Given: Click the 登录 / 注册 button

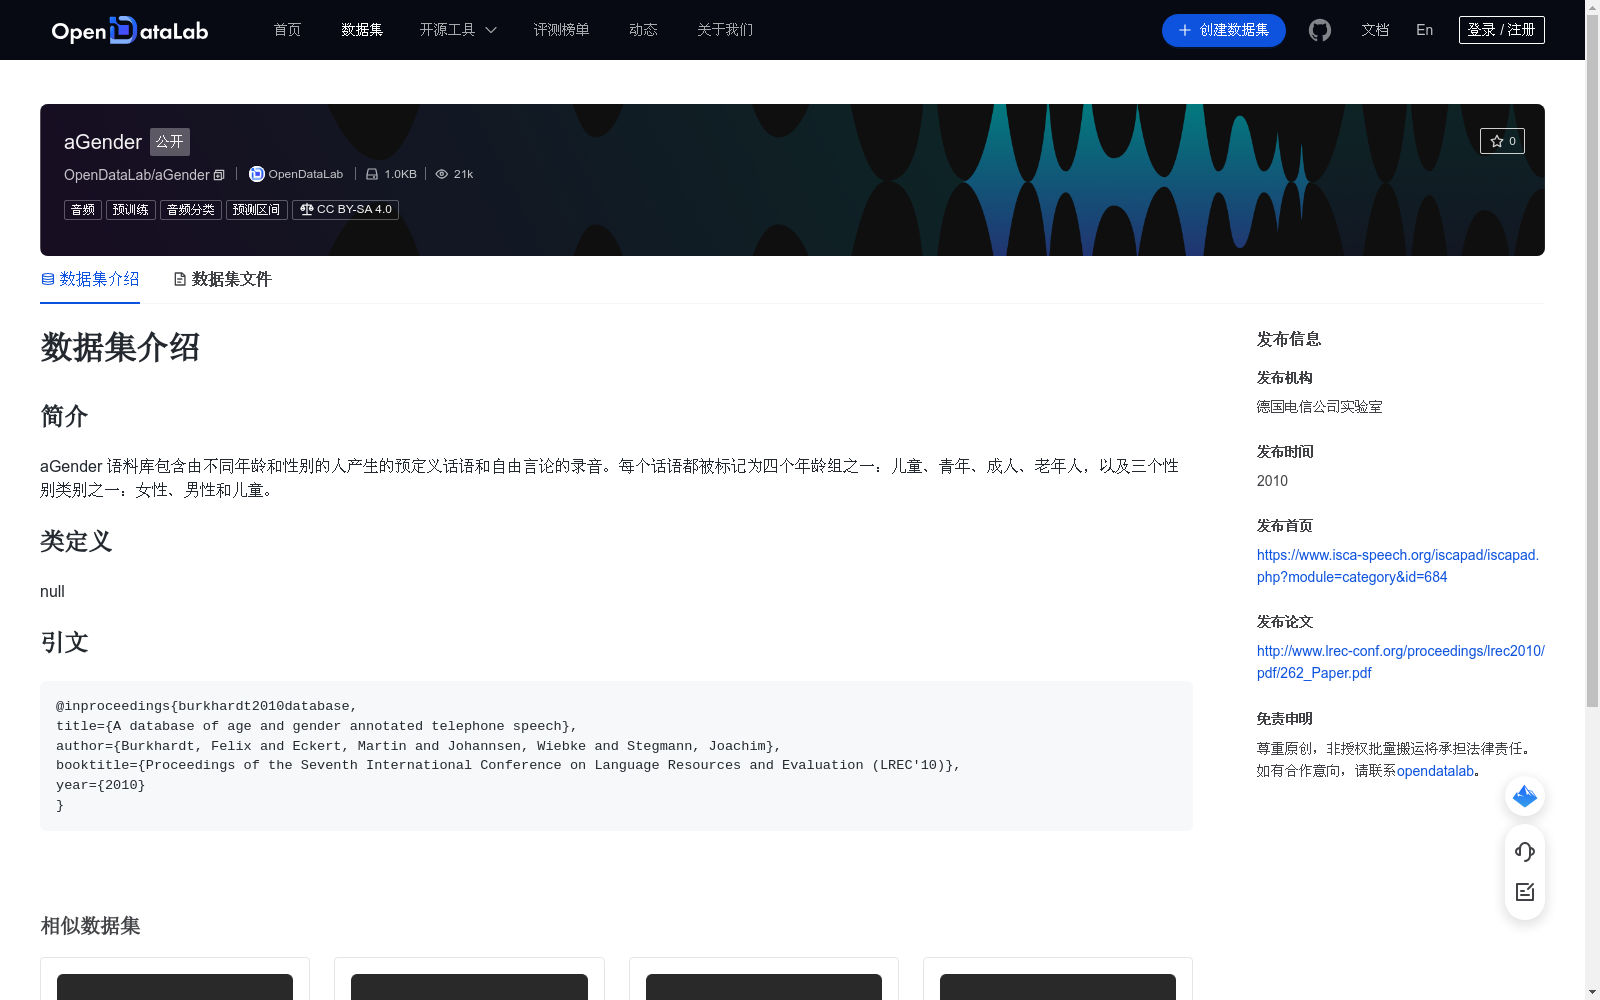Looking at the screenshot, I should (x=1502, y=30).
